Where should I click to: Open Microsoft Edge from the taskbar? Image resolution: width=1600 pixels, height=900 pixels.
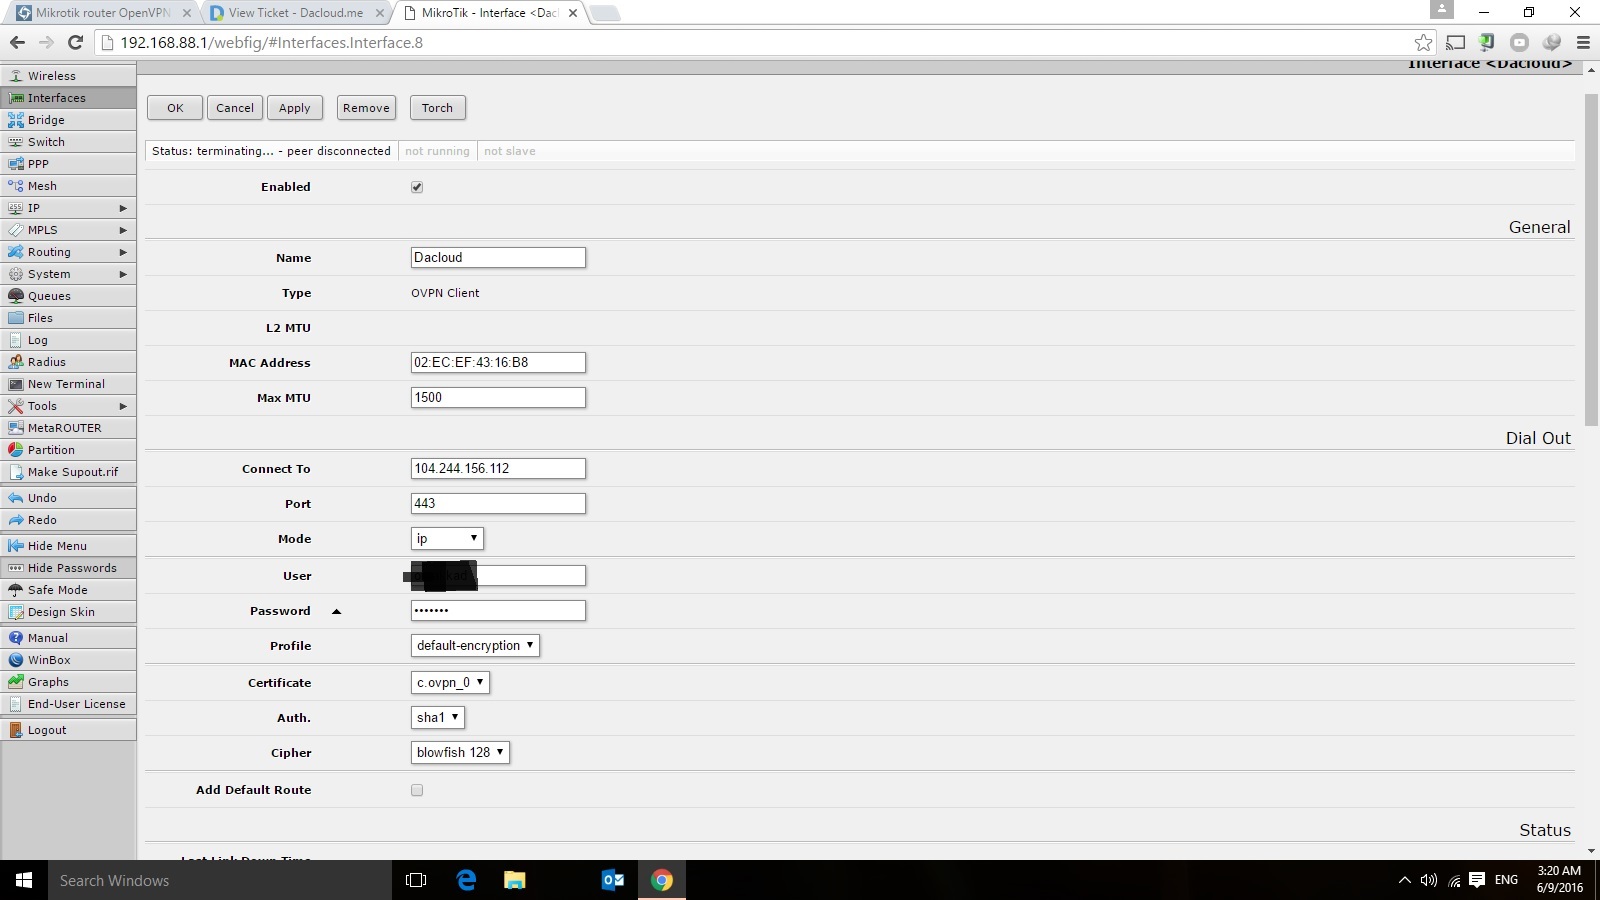point(466,880)
